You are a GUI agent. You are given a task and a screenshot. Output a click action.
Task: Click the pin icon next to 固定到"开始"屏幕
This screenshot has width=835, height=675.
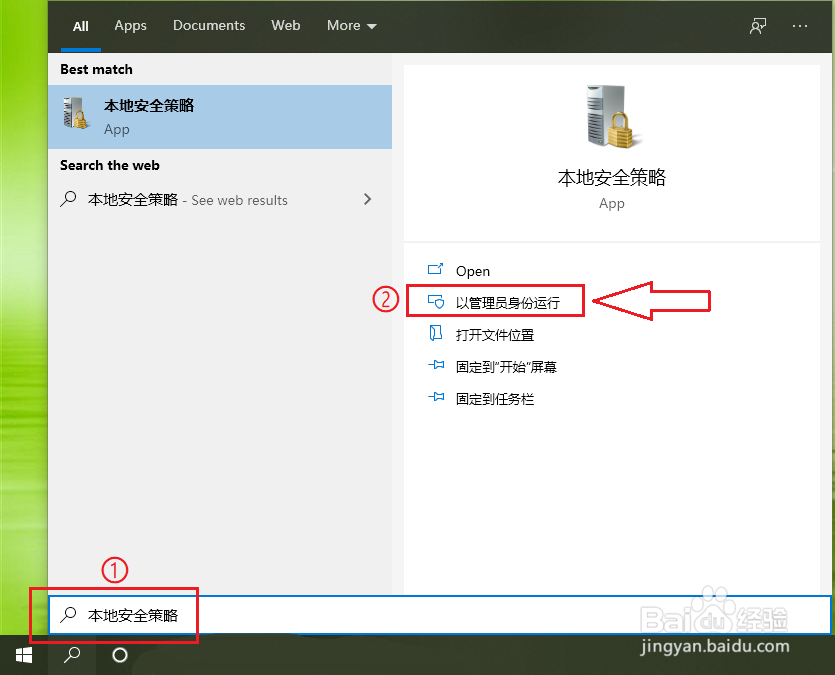pos(436,366)
